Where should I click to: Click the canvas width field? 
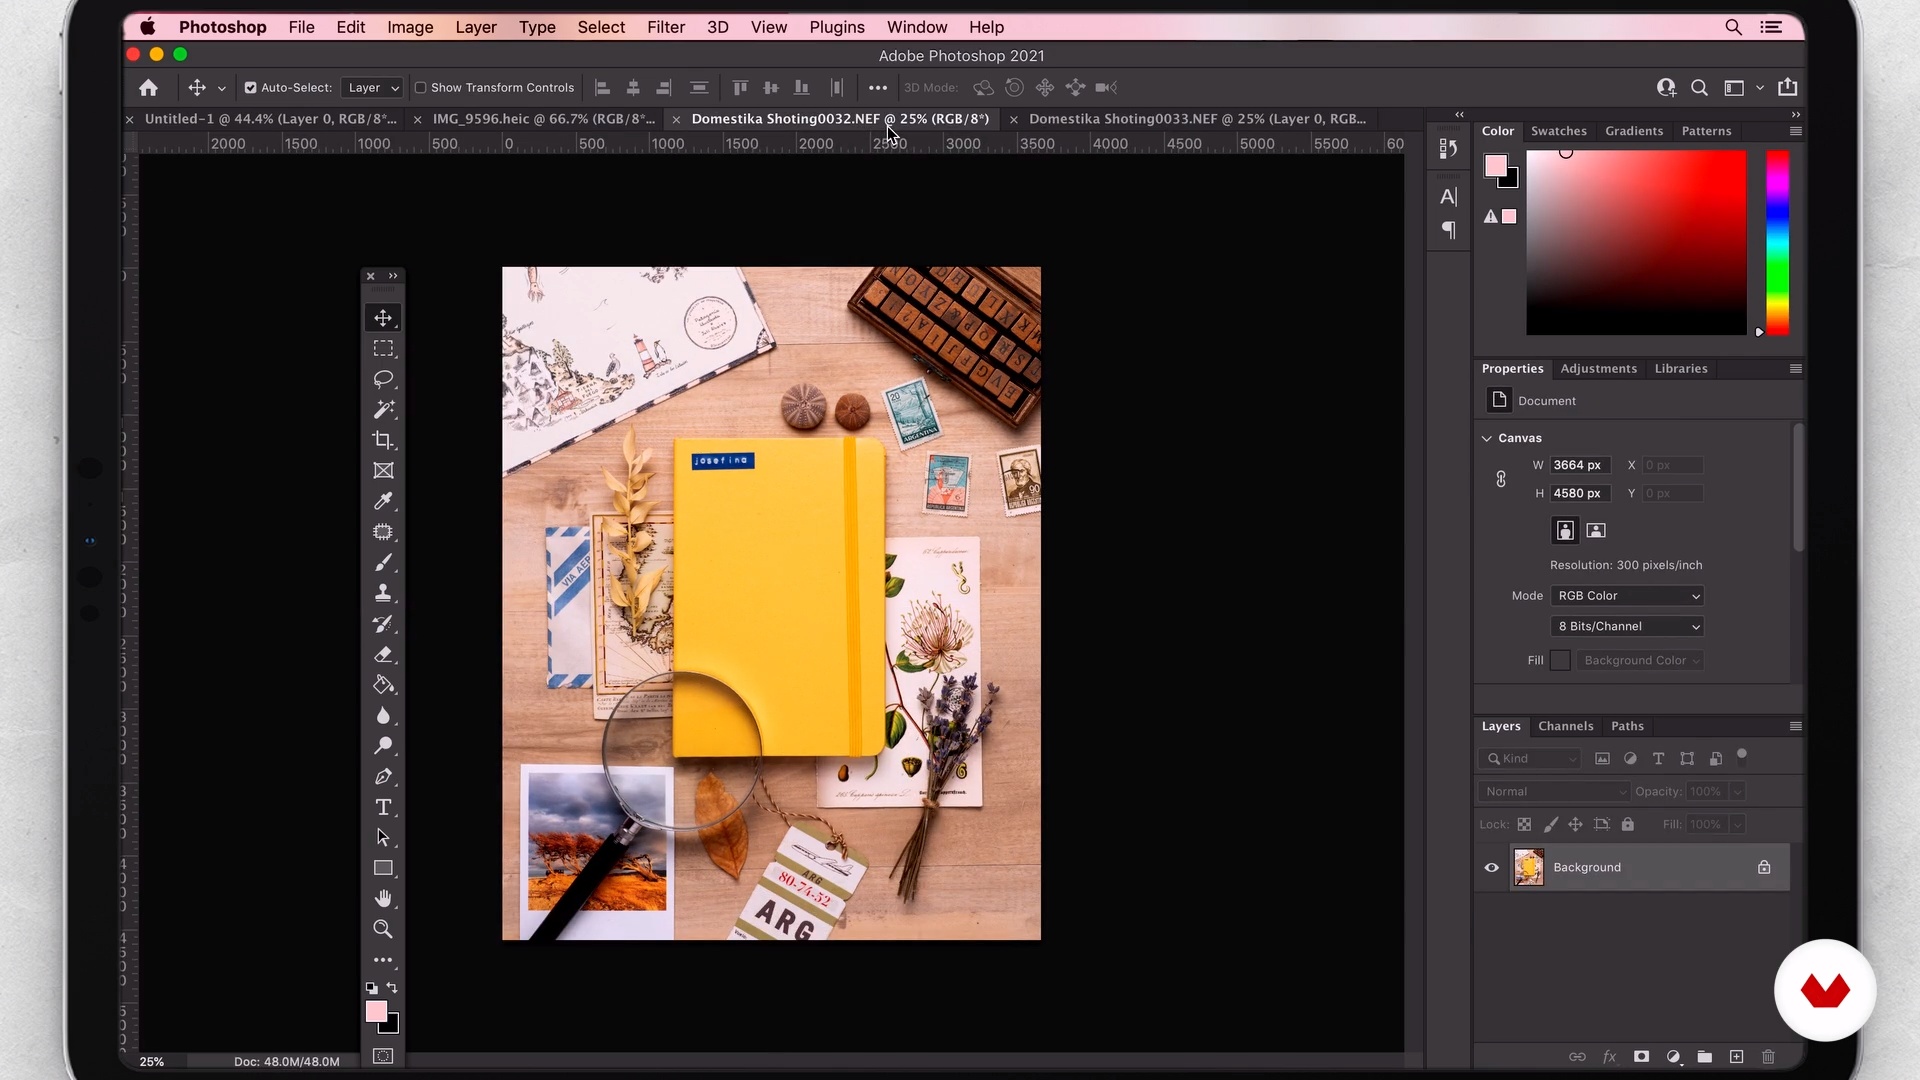click(x=1579, y=466)
